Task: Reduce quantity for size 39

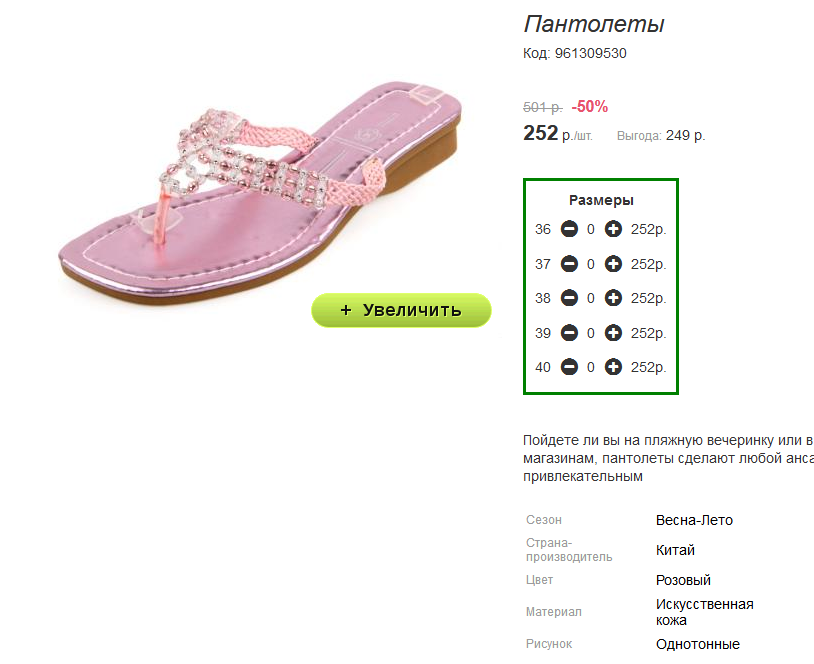Action: coord(569,333)
